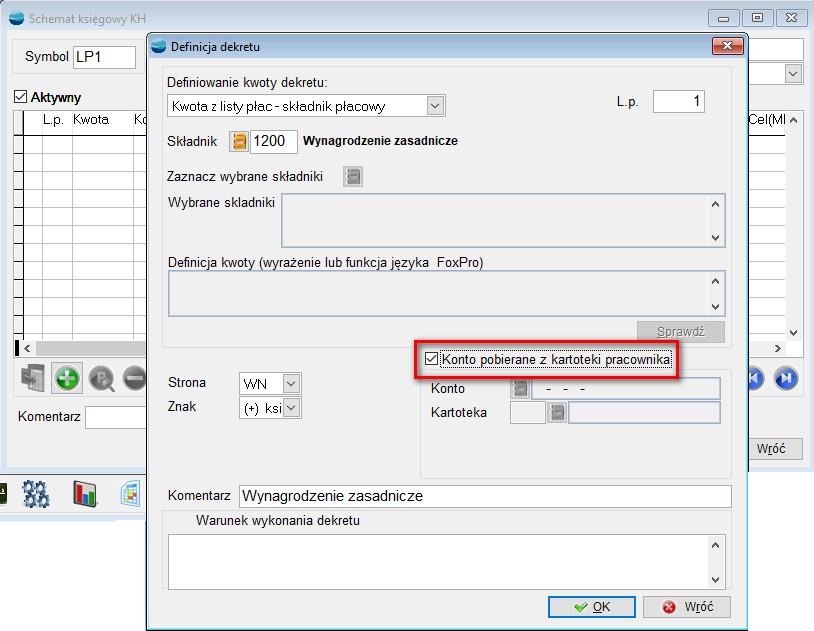The width and height of the screenshot is (814, 631).
Task: Click down scroll arrow of Schemat table
Action: (793, 332)
